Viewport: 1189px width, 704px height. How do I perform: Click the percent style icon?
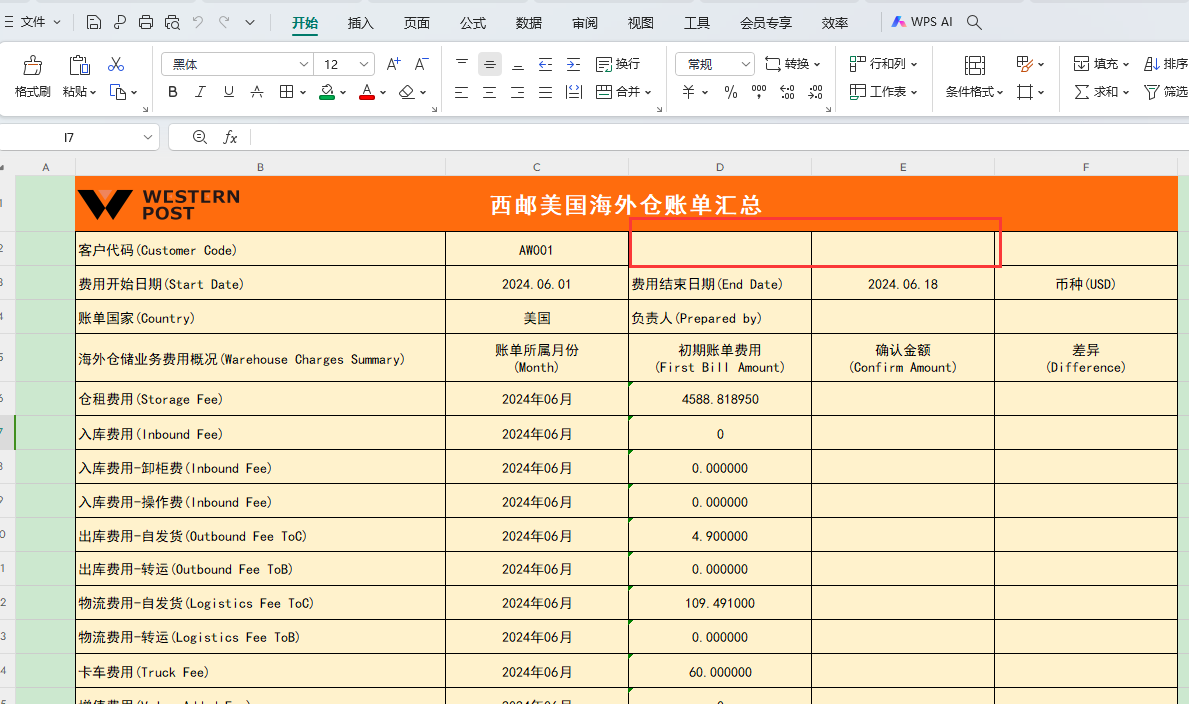coord(731,93)
